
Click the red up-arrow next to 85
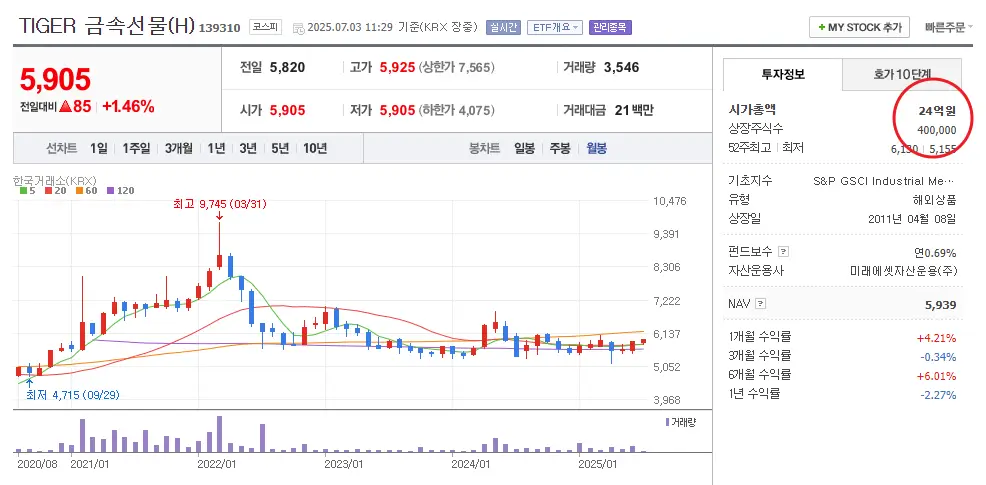point(64,106)
